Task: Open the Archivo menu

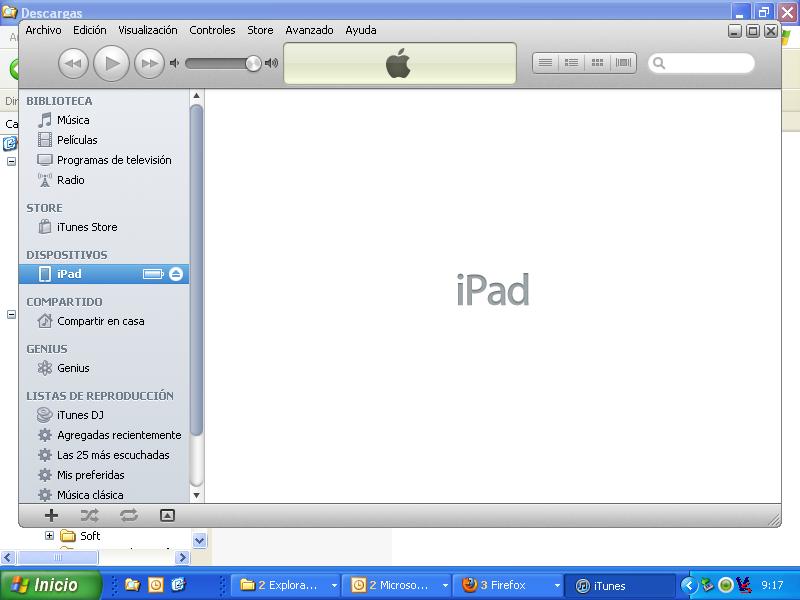Action: (43, 30)
